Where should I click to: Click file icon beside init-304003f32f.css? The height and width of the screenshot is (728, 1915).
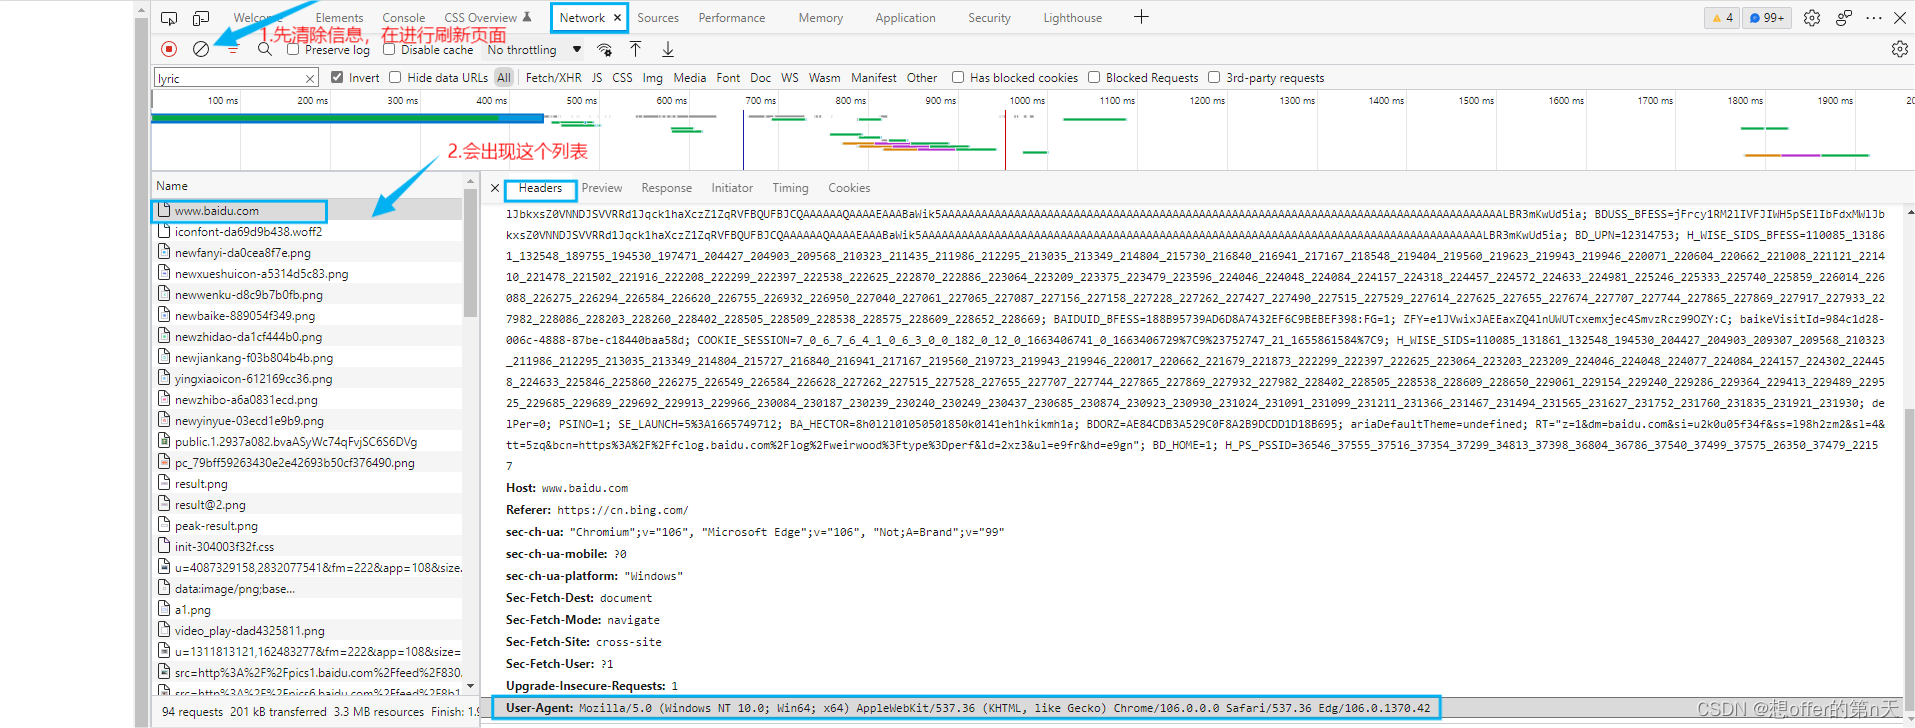164,546
